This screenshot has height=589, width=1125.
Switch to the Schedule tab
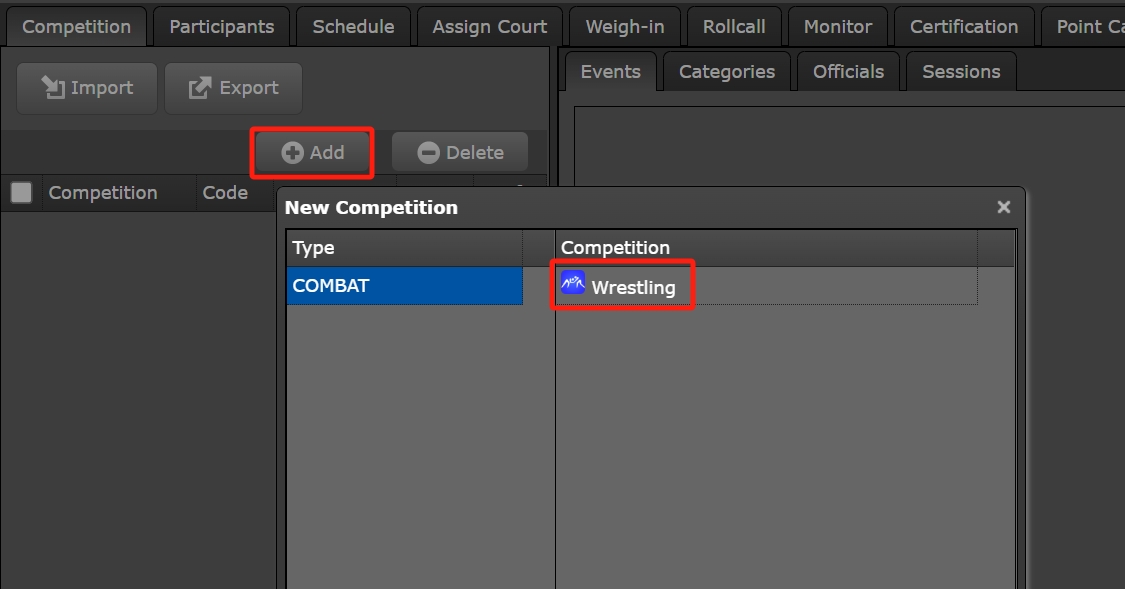click(x=353, y=27)
